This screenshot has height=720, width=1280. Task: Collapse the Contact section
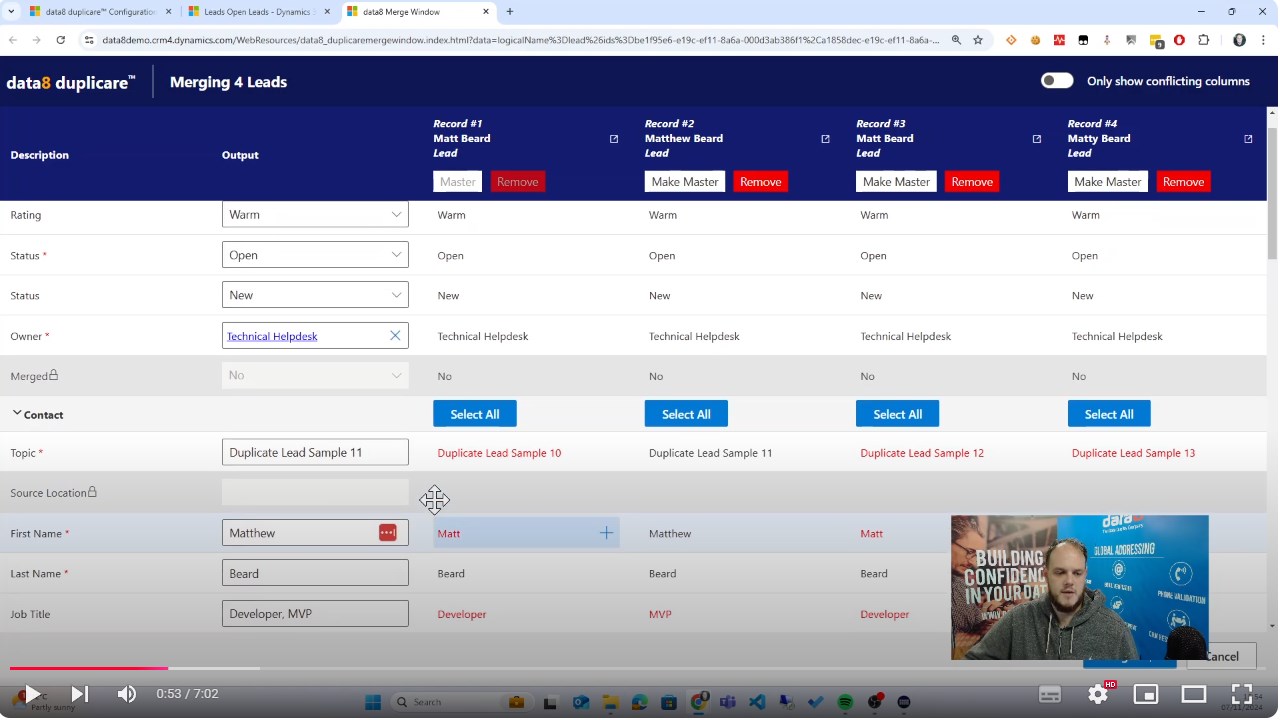pos(17,413)
